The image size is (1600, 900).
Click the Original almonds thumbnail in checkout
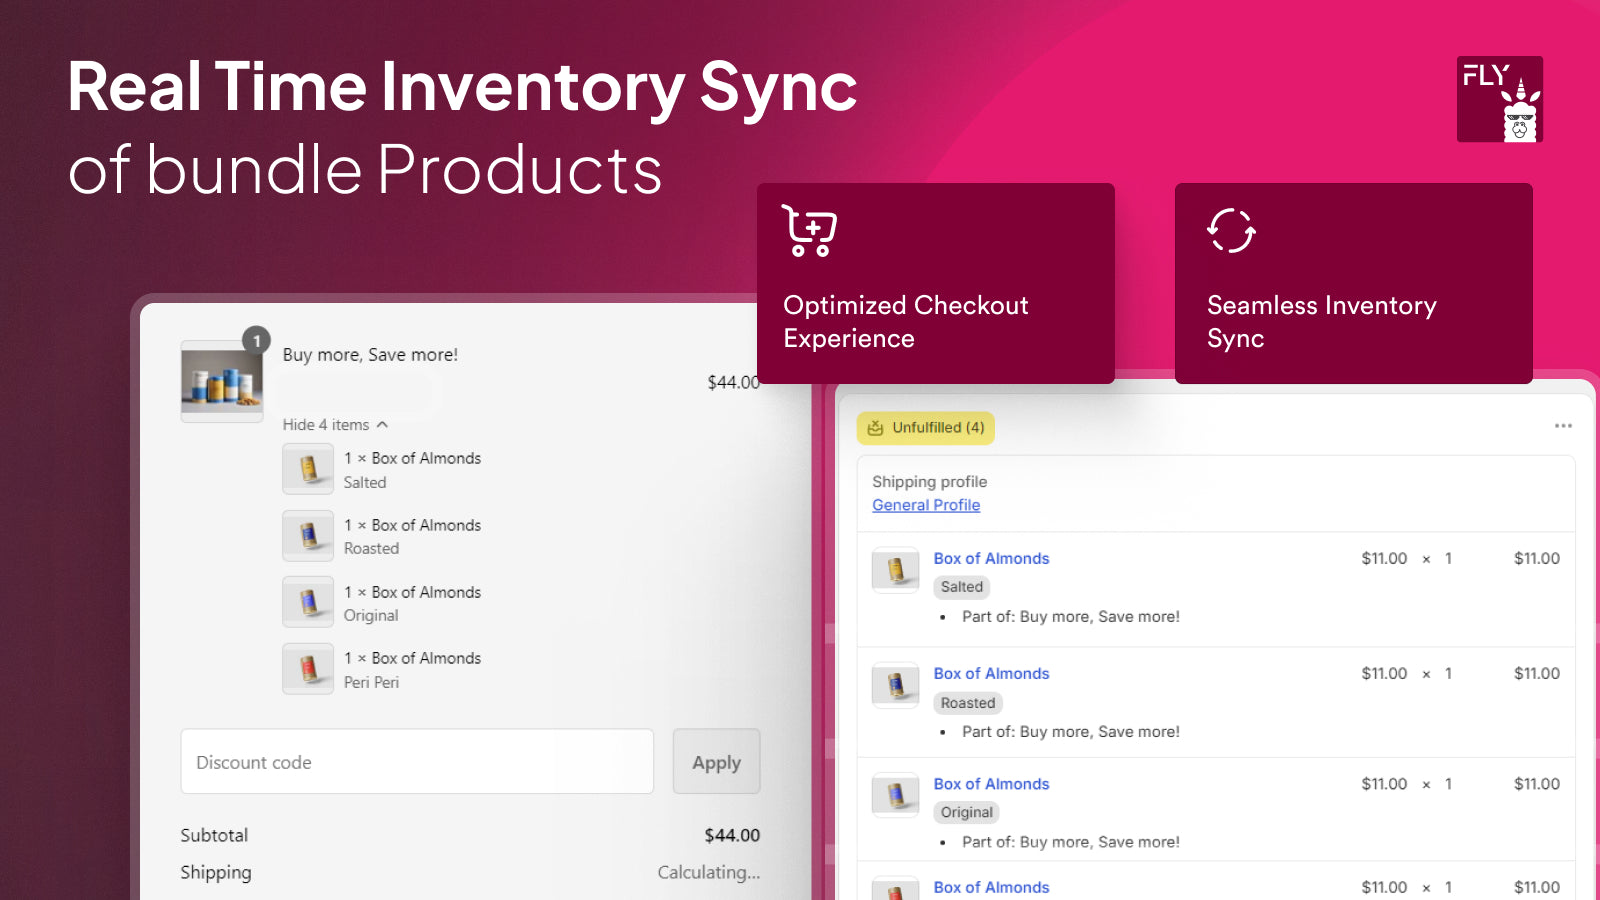pyautogui.click(x=308, y=602)
